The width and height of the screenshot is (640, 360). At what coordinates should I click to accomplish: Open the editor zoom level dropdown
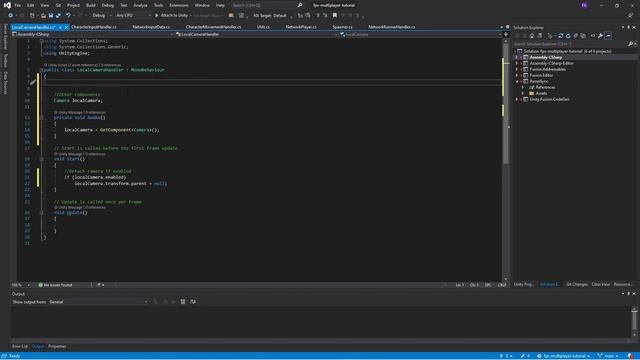click(21, 285)
